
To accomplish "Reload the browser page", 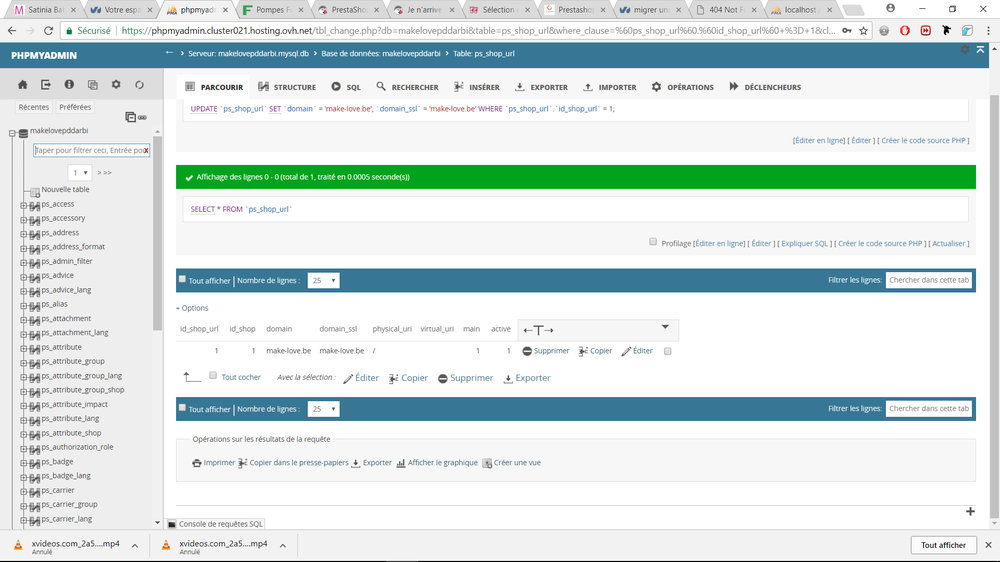I will click(x=48, y=30).
